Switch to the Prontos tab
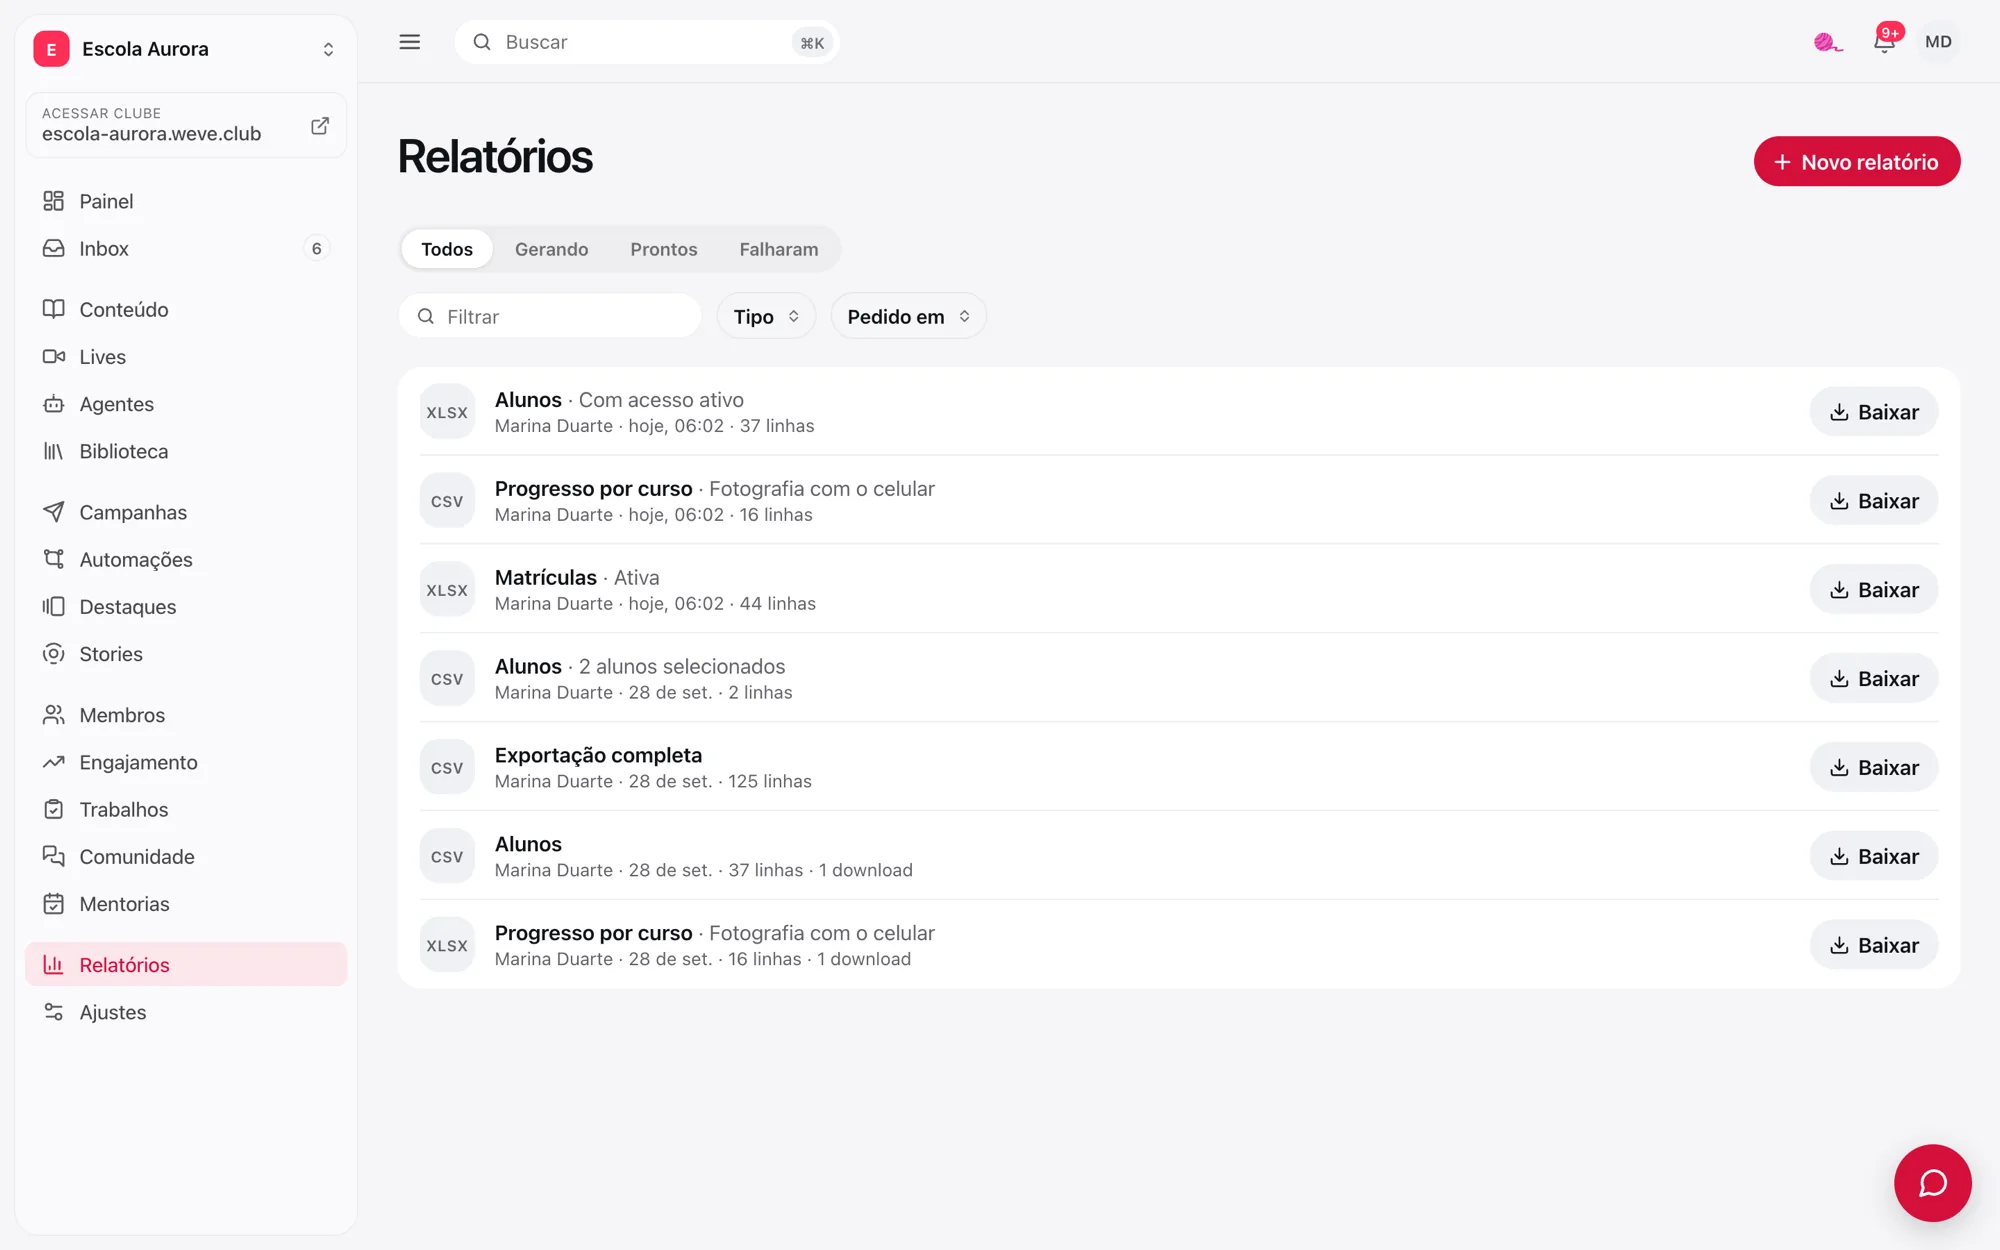This screenshot has width=2000, height=1250. point(664,249)
